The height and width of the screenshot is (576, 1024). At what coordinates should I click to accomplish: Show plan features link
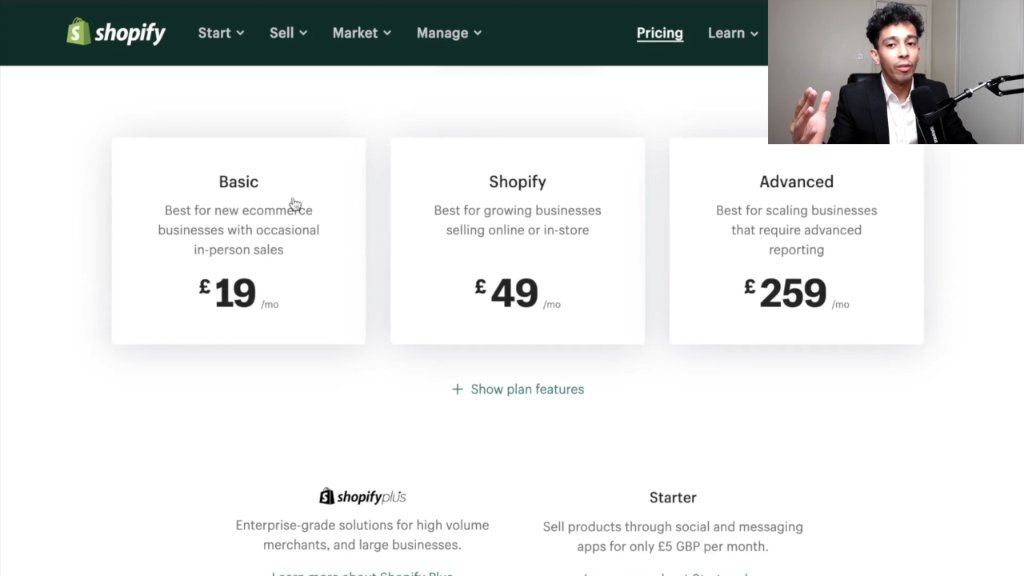point(518,389)
